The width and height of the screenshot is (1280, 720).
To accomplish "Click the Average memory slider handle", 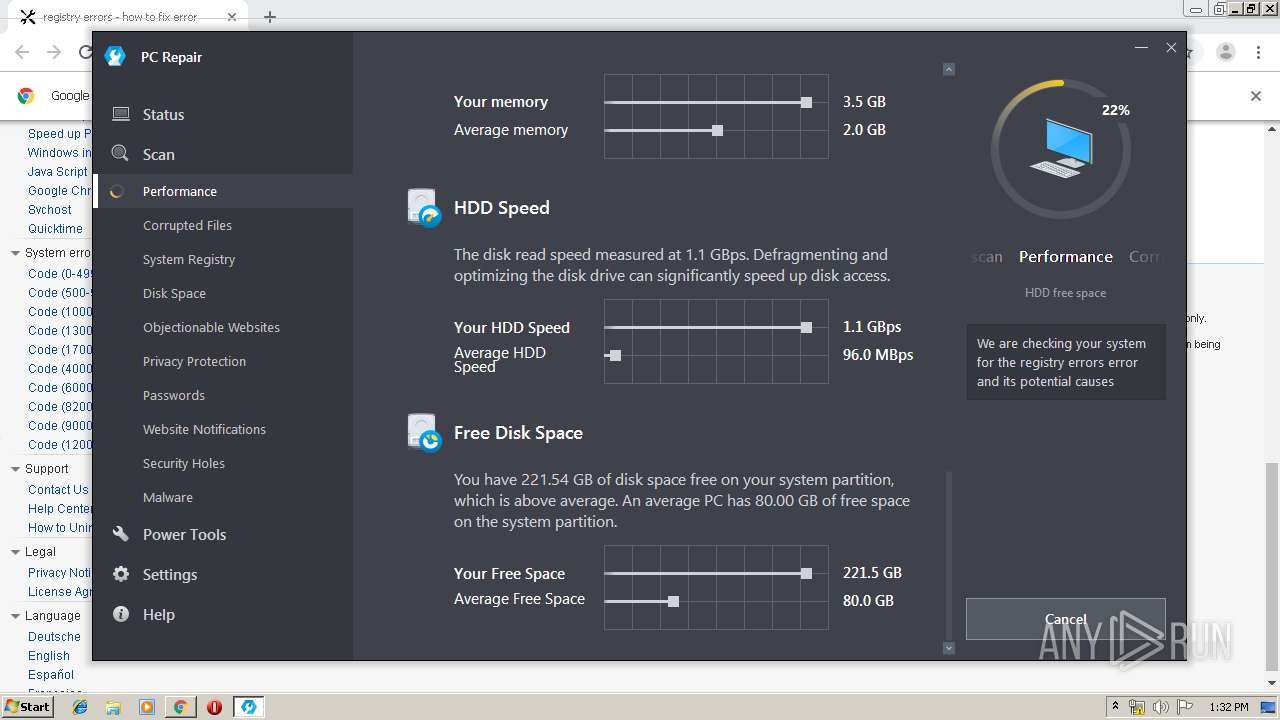I will click(717, 130).
